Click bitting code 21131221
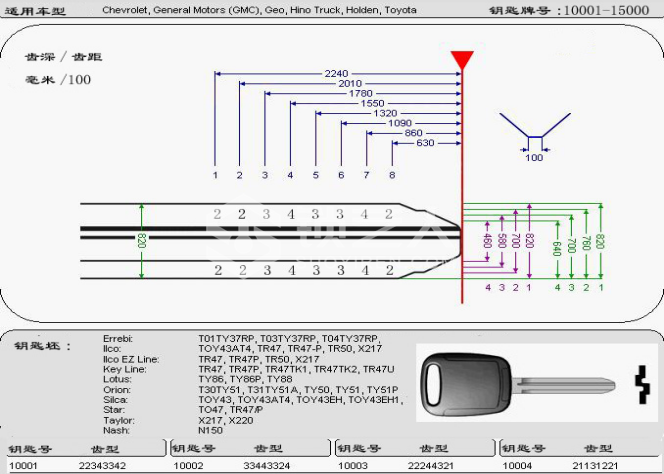This screenshot has width=664, height=474. 595,466
